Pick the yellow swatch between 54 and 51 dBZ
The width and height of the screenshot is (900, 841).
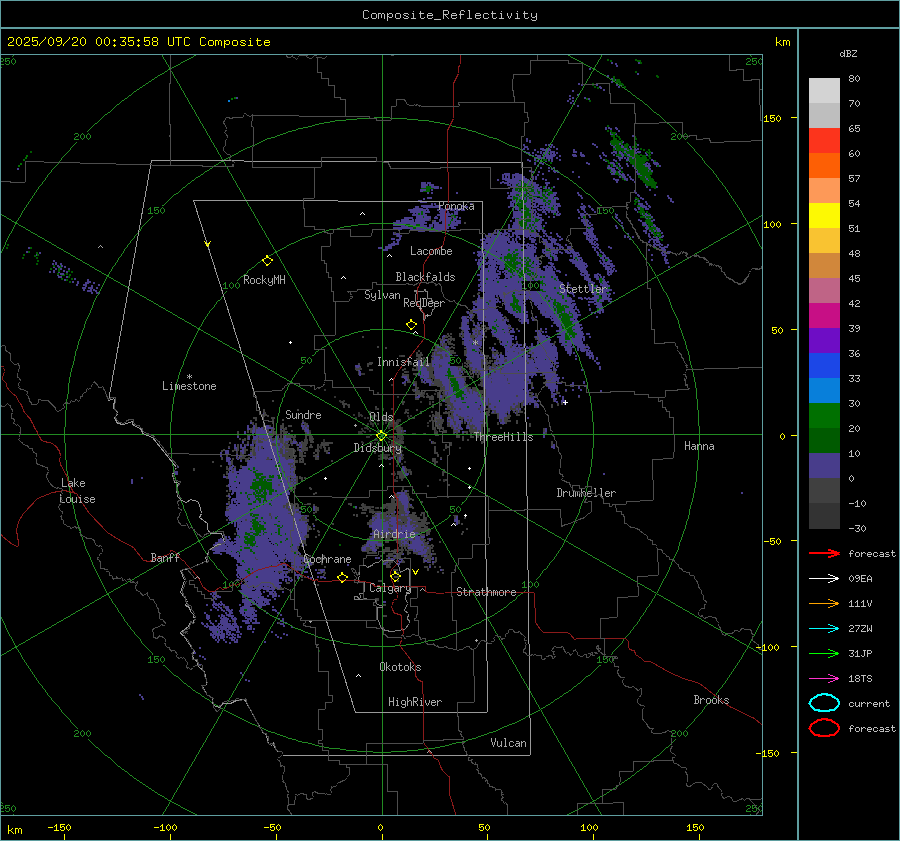pos(824,216)
